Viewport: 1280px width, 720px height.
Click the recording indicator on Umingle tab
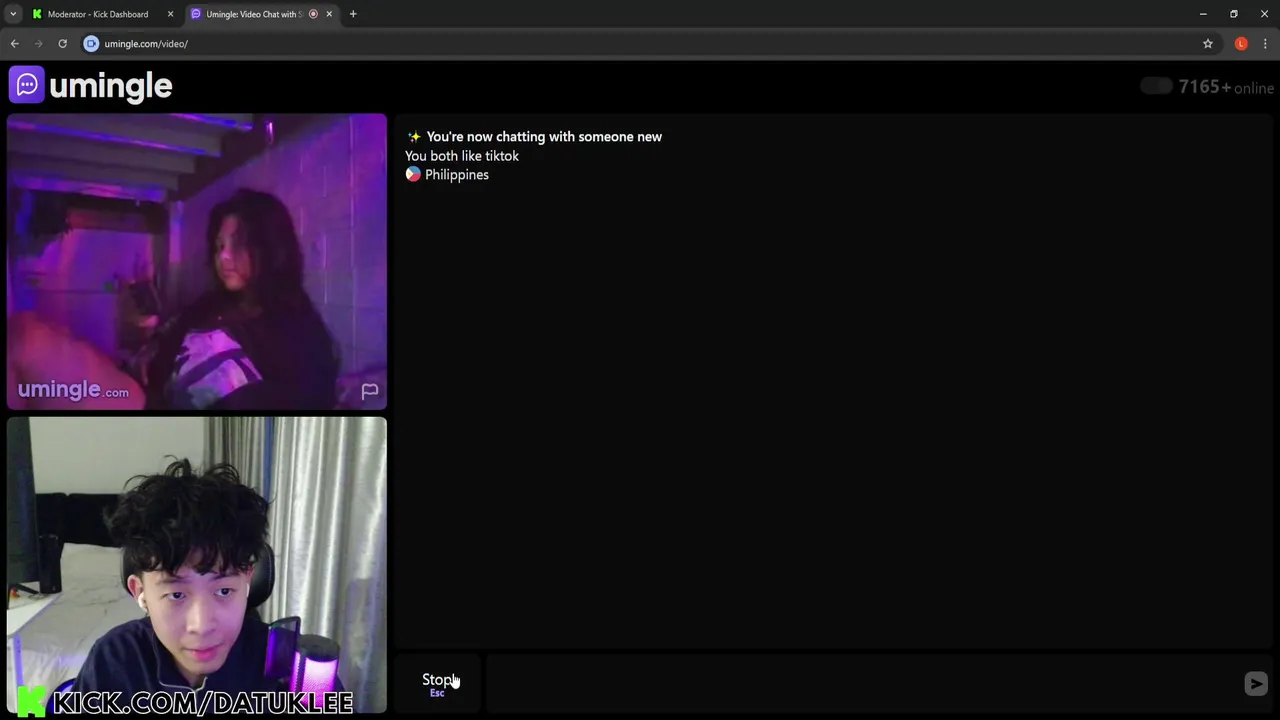(x=313, y=14)
